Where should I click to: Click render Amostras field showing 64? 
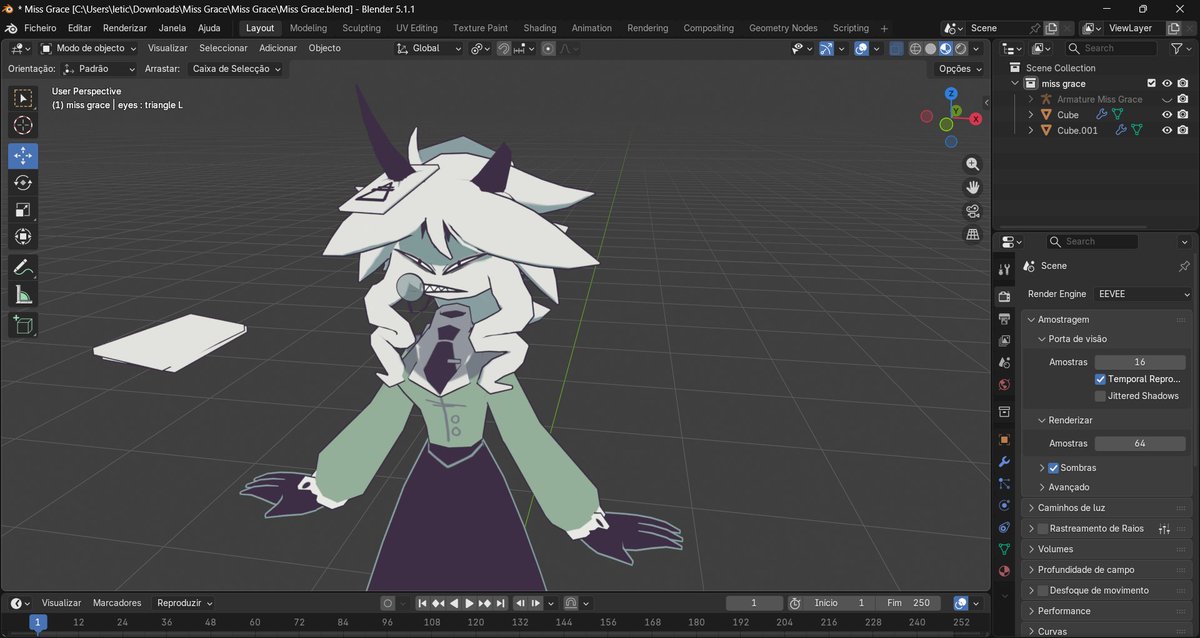click(1140, 443)
